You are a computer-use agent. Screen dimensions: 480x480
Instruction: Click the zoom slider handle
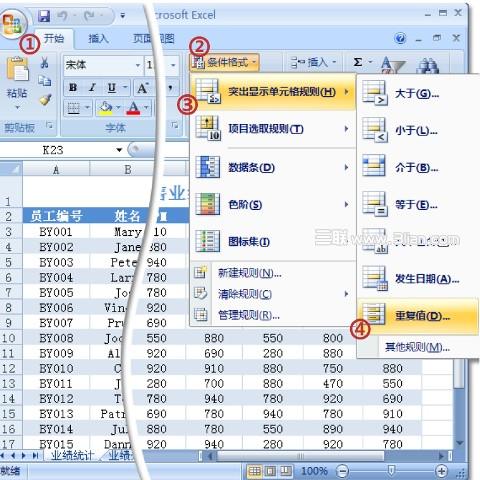pyautogui.click(x=392, y=471)
